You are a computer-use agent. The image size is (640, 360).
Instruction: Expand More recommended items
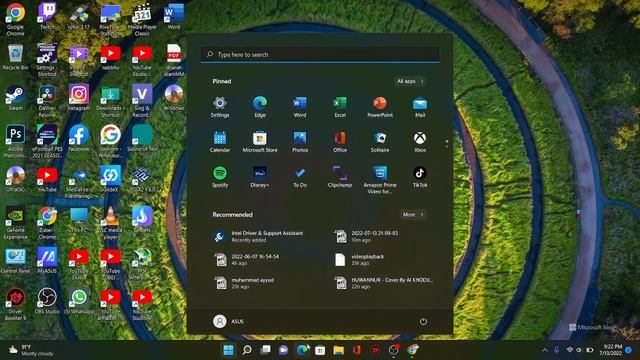pos(413,214)
